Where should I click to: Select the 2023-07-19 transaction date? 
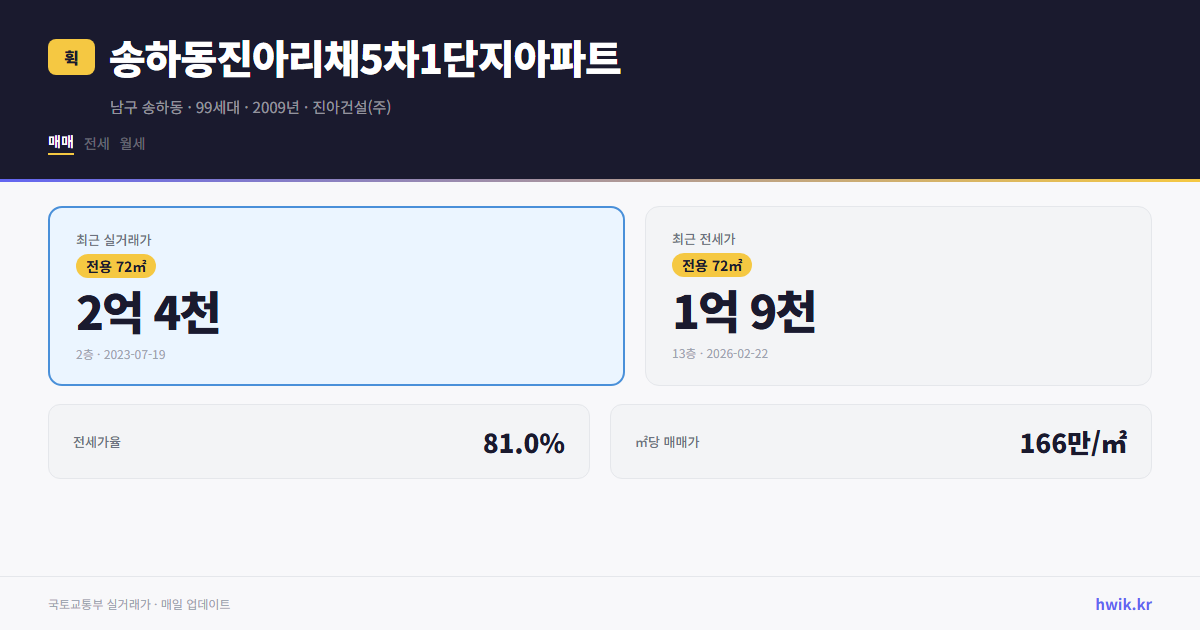coord(122,354)
